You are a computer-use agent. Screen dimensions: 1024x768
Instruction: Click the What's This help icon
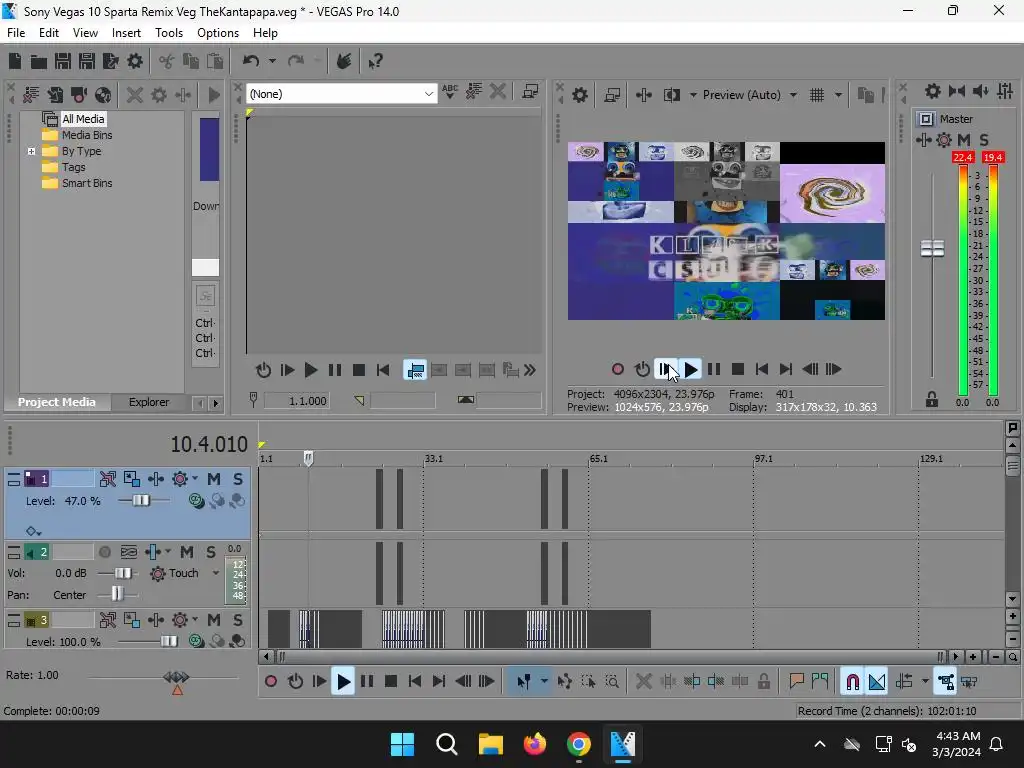click(376, 61)
